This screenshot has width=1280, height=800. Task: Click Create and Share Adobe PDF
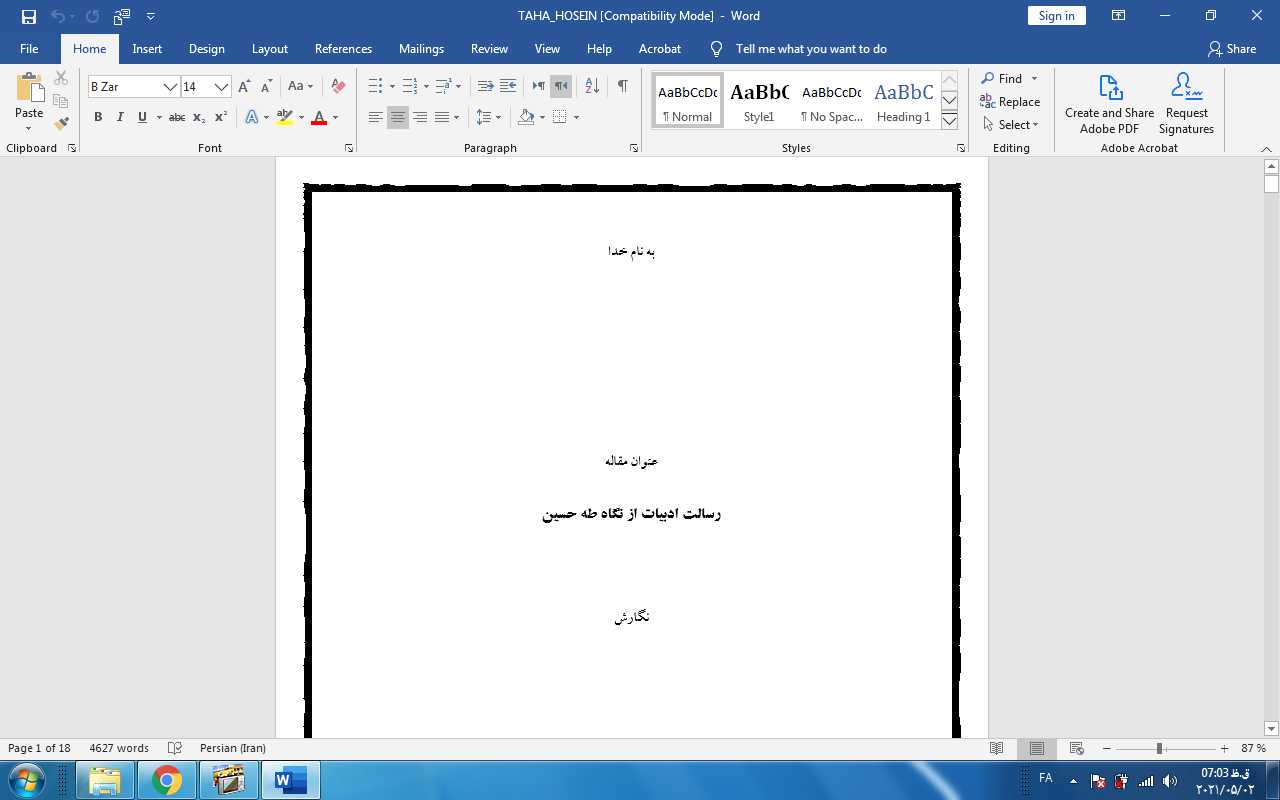pyautogui.click(x=1109, y=104)
